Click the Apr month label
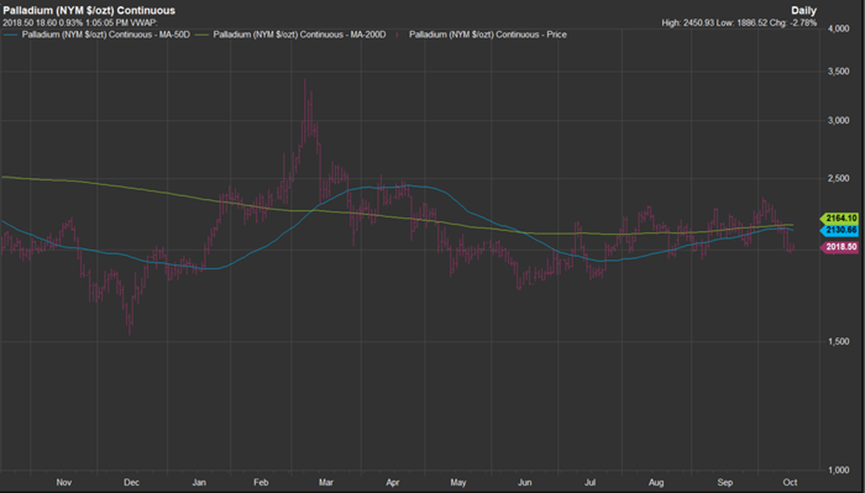Screen dimensions: 865x493 click(x=392, y=483)
